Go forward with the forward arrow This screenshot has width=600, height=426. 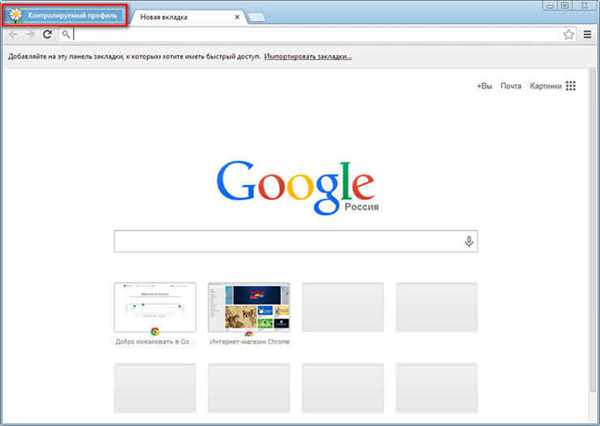click(x=29, y=34)
